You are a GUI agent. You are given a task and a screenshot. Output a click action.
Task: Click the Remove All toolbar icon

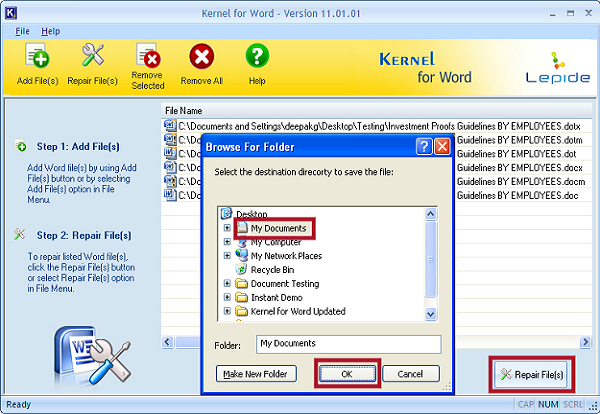(202, 56)
